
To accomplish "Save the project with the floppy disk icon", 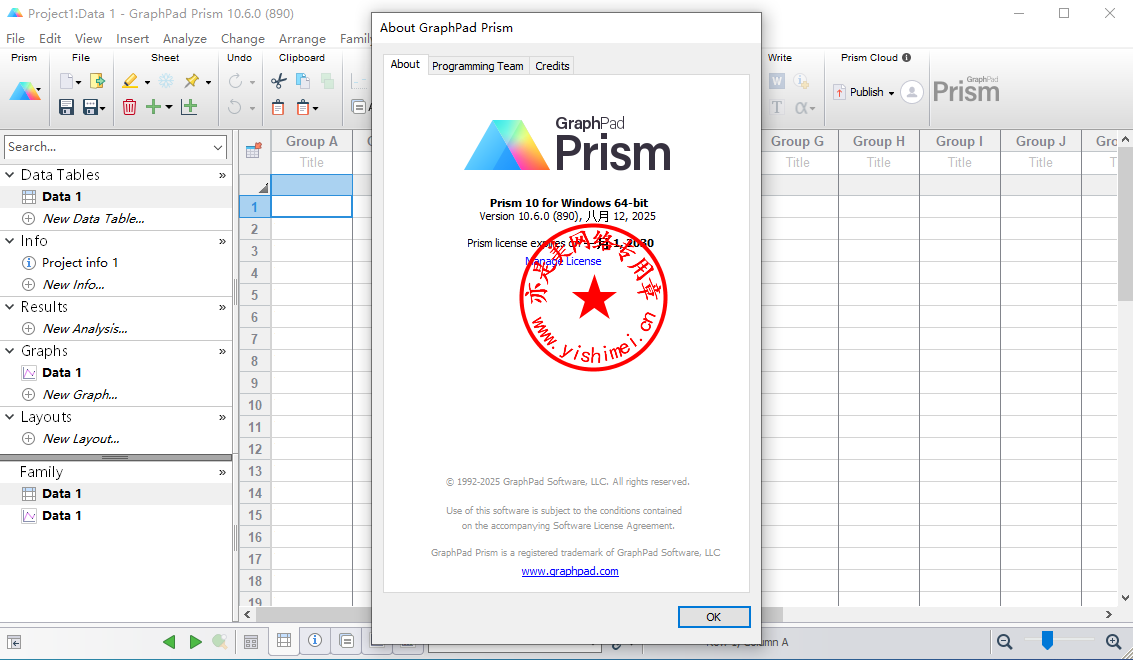I will pyautogui.click(x=66, y=107).
